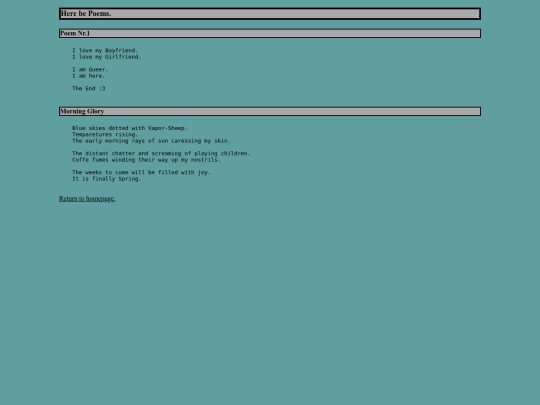Open the 'Return to homepage.' link
This screenshot has width=540, height=405.
[87, 199]
